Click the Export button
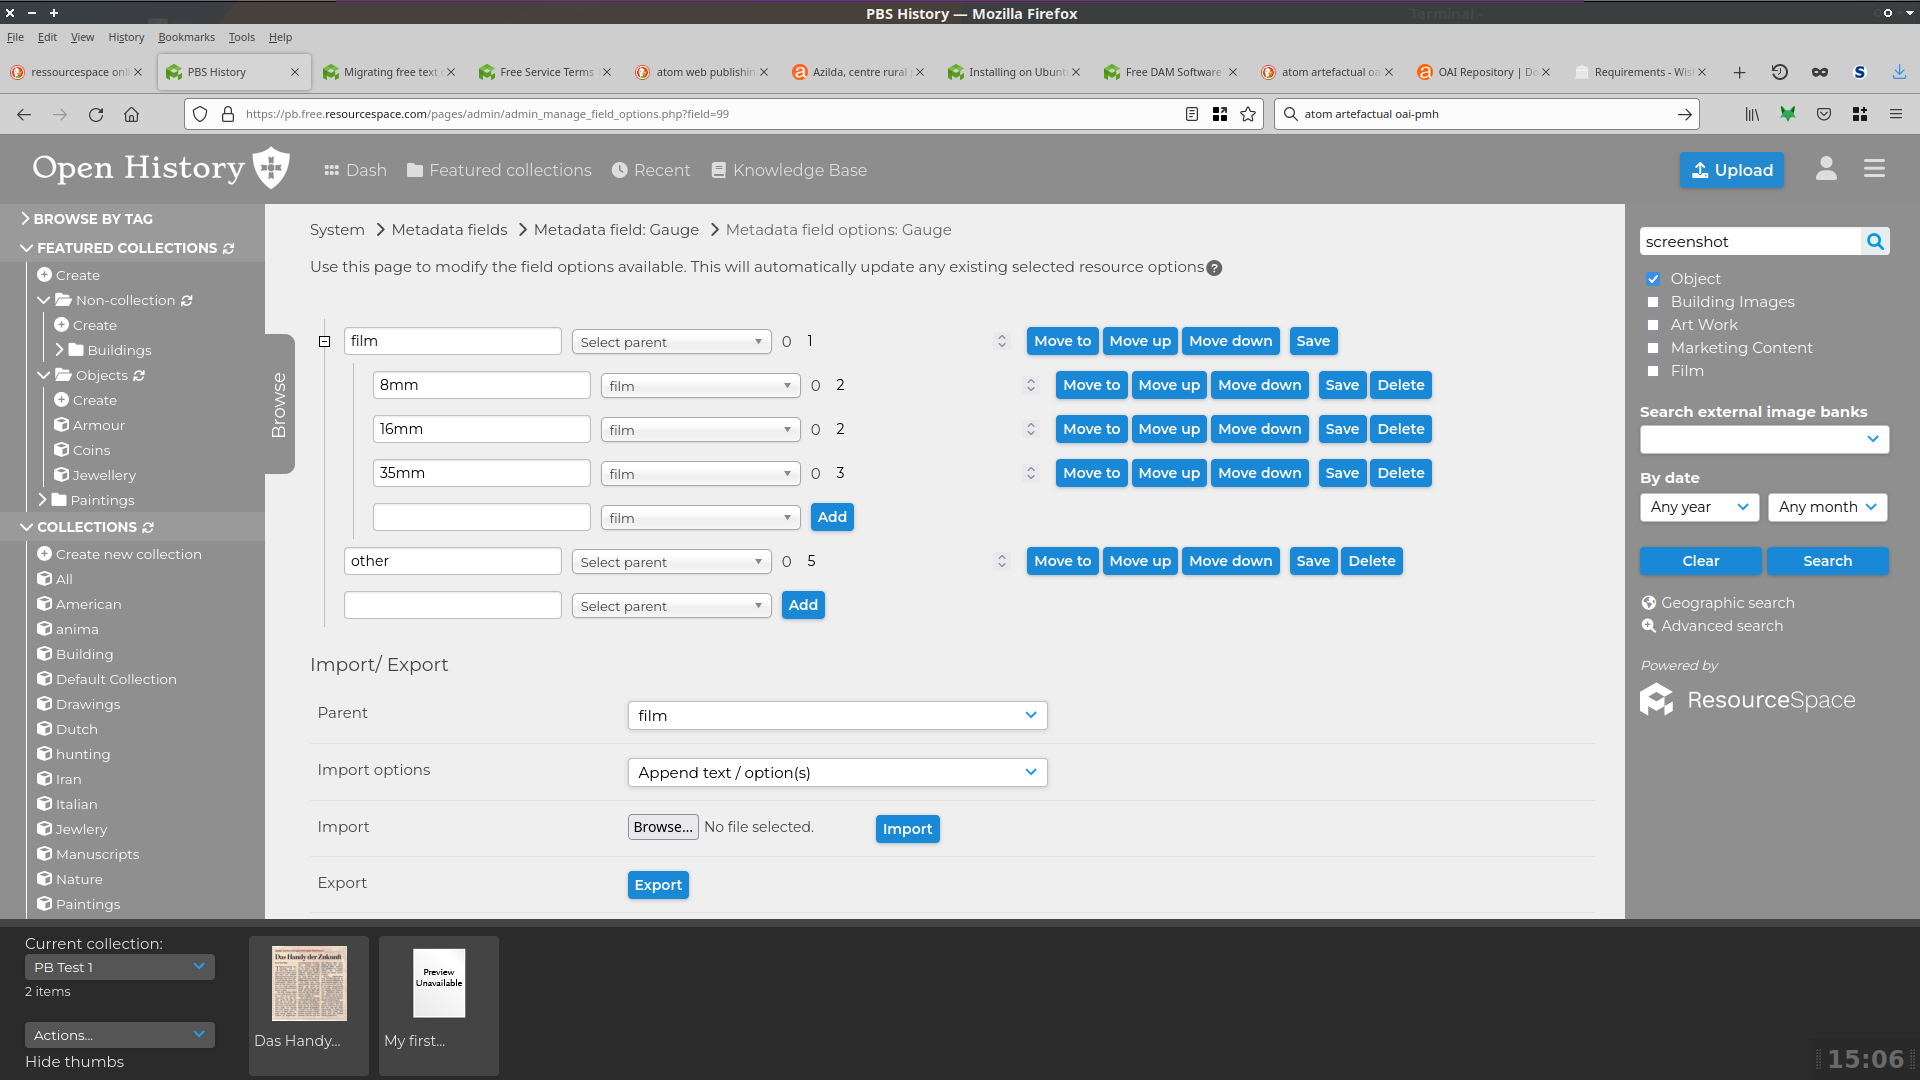 [x=658, y=885]
